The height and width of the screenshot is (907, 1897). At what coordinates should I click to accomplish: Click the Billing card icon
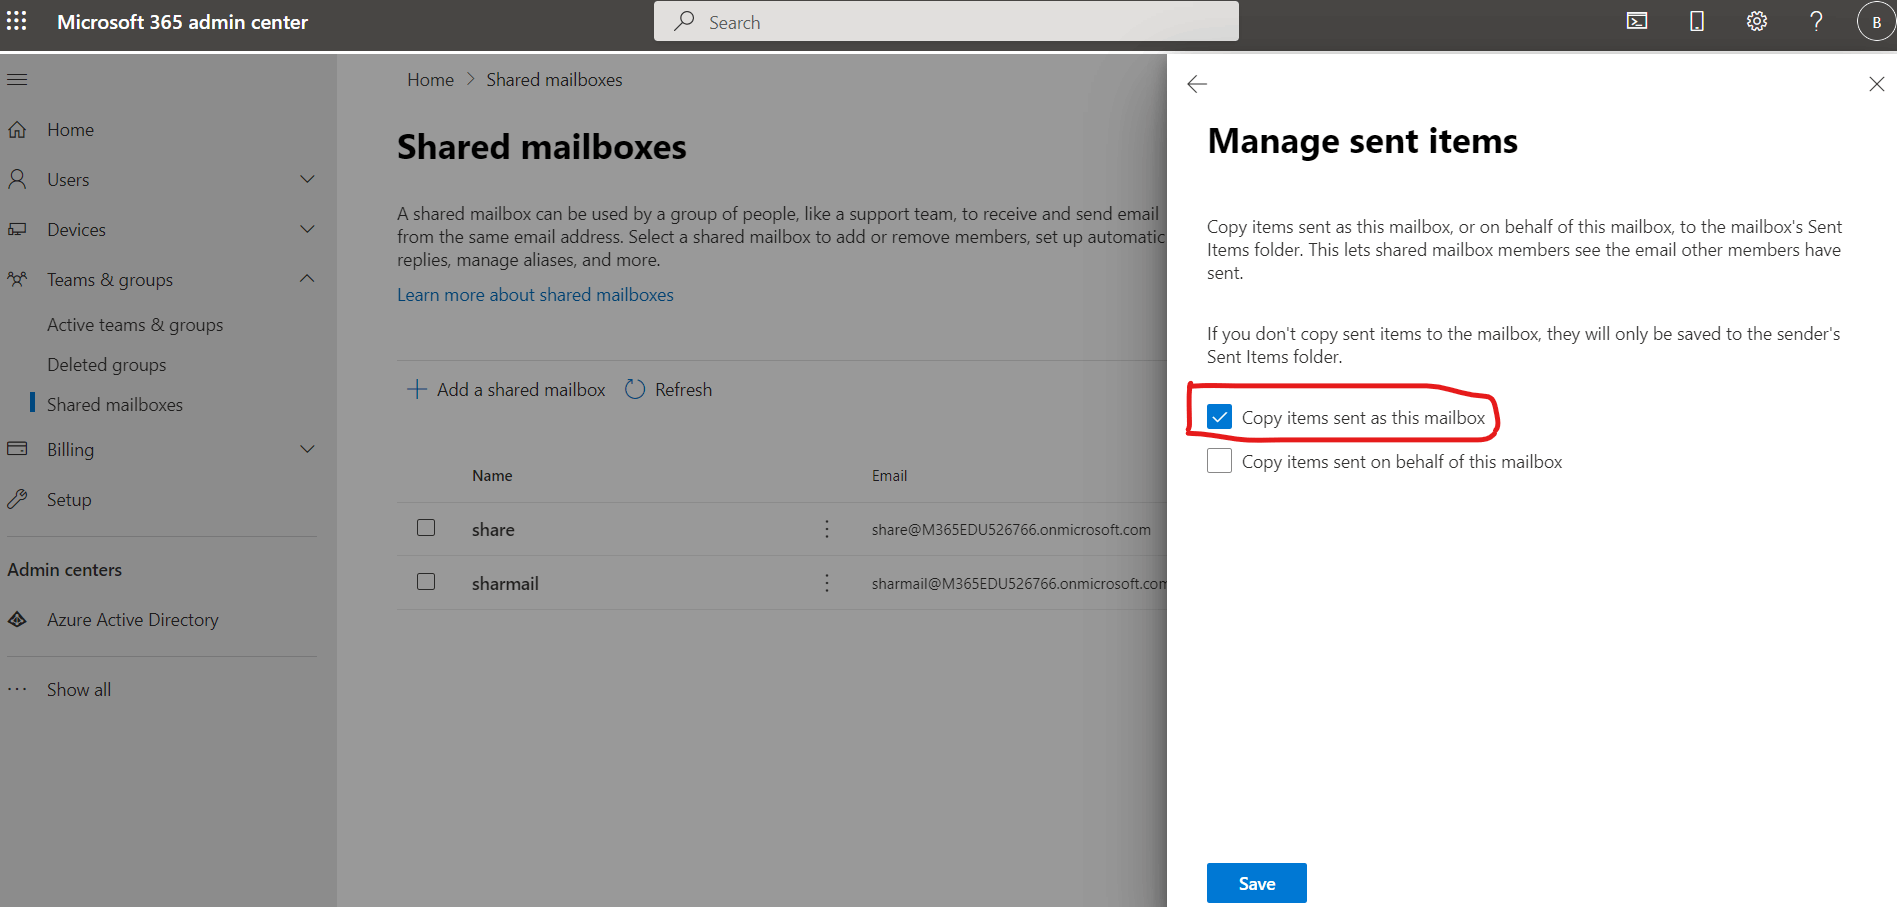point(17,449)
